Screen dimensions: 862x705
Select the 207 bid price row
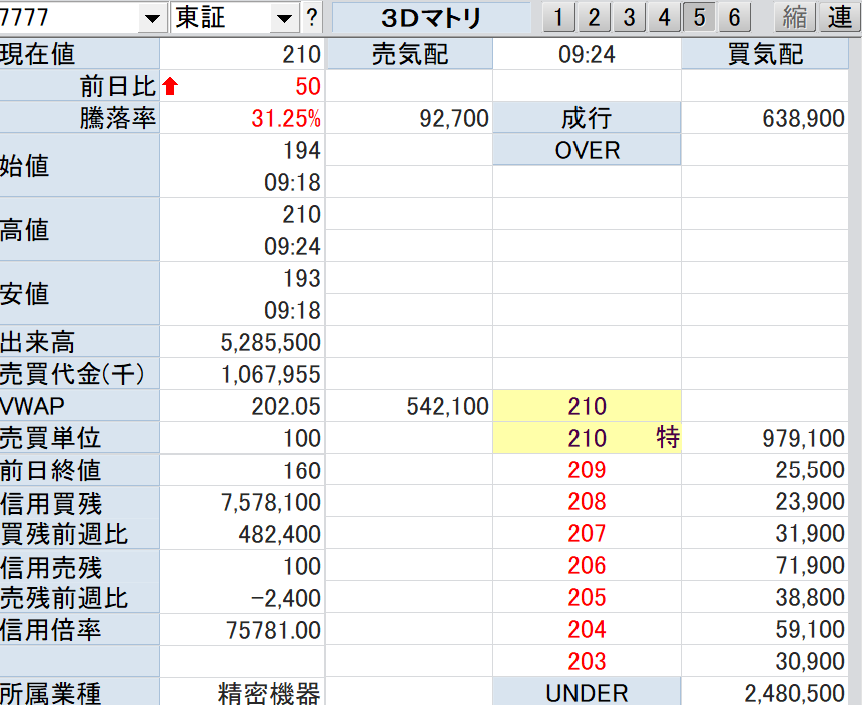point(587,533)
